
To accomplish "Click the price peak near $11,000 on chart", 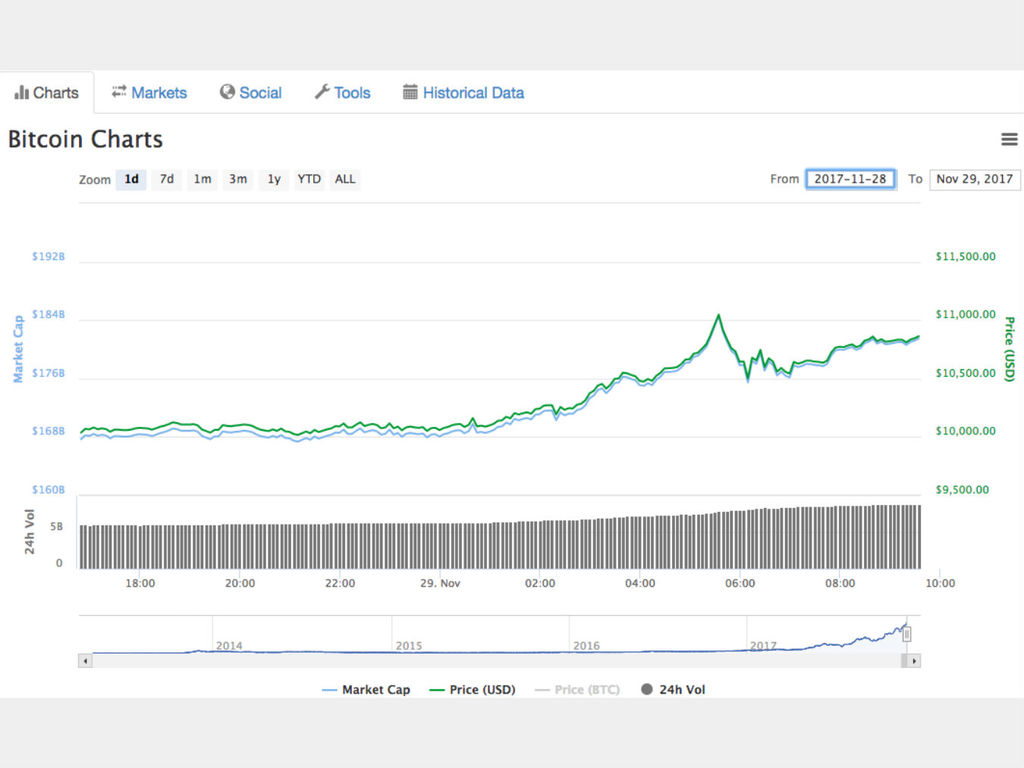I will point(718,316).
